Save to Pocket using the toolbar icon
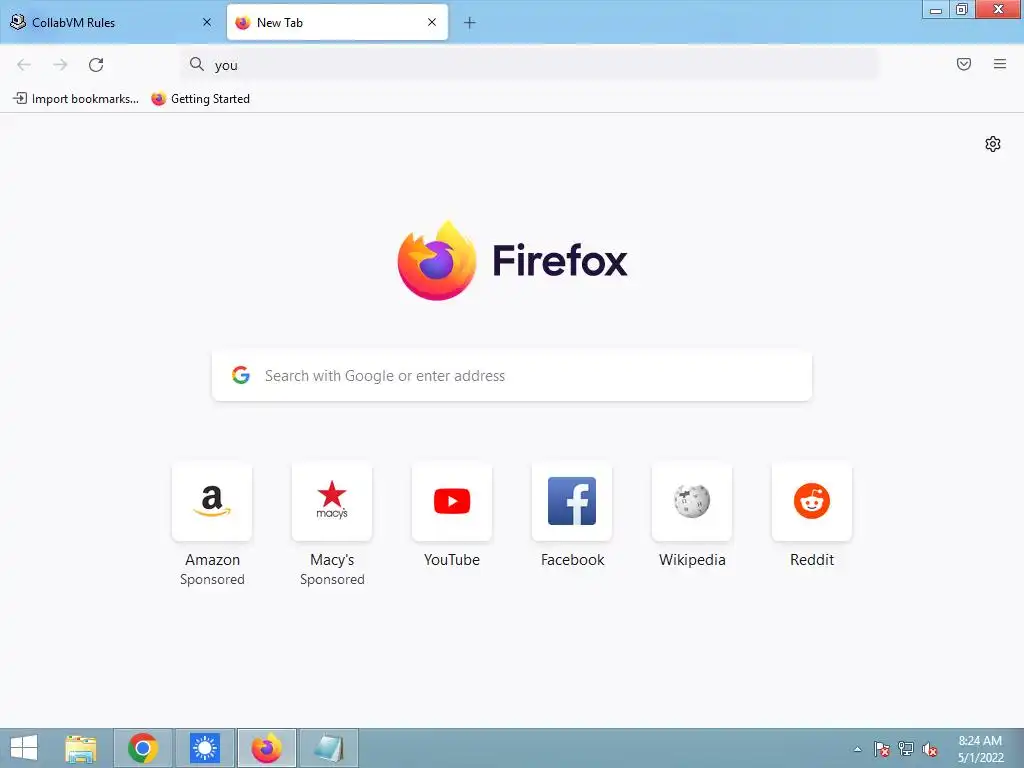 tap(964, 64)
